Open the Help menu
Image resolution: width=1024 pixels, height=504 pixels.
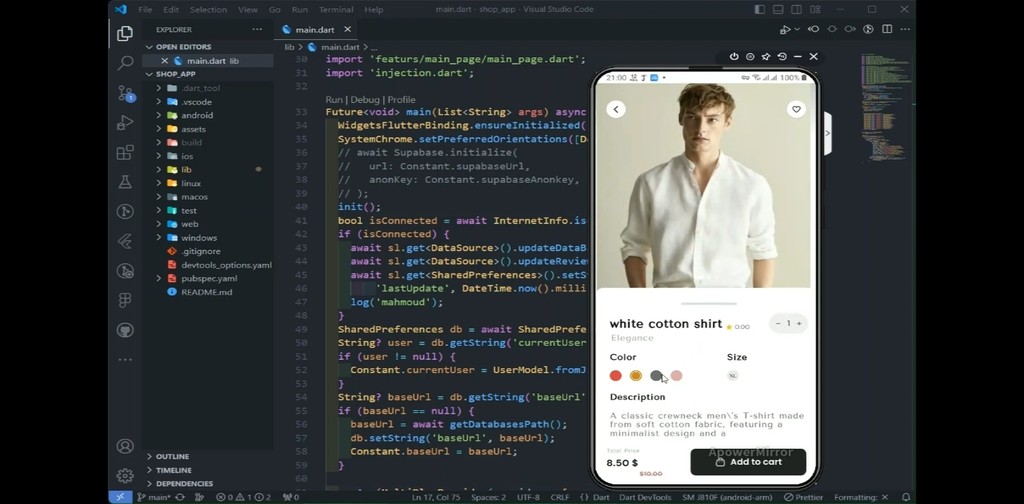(x=374, y=10)
